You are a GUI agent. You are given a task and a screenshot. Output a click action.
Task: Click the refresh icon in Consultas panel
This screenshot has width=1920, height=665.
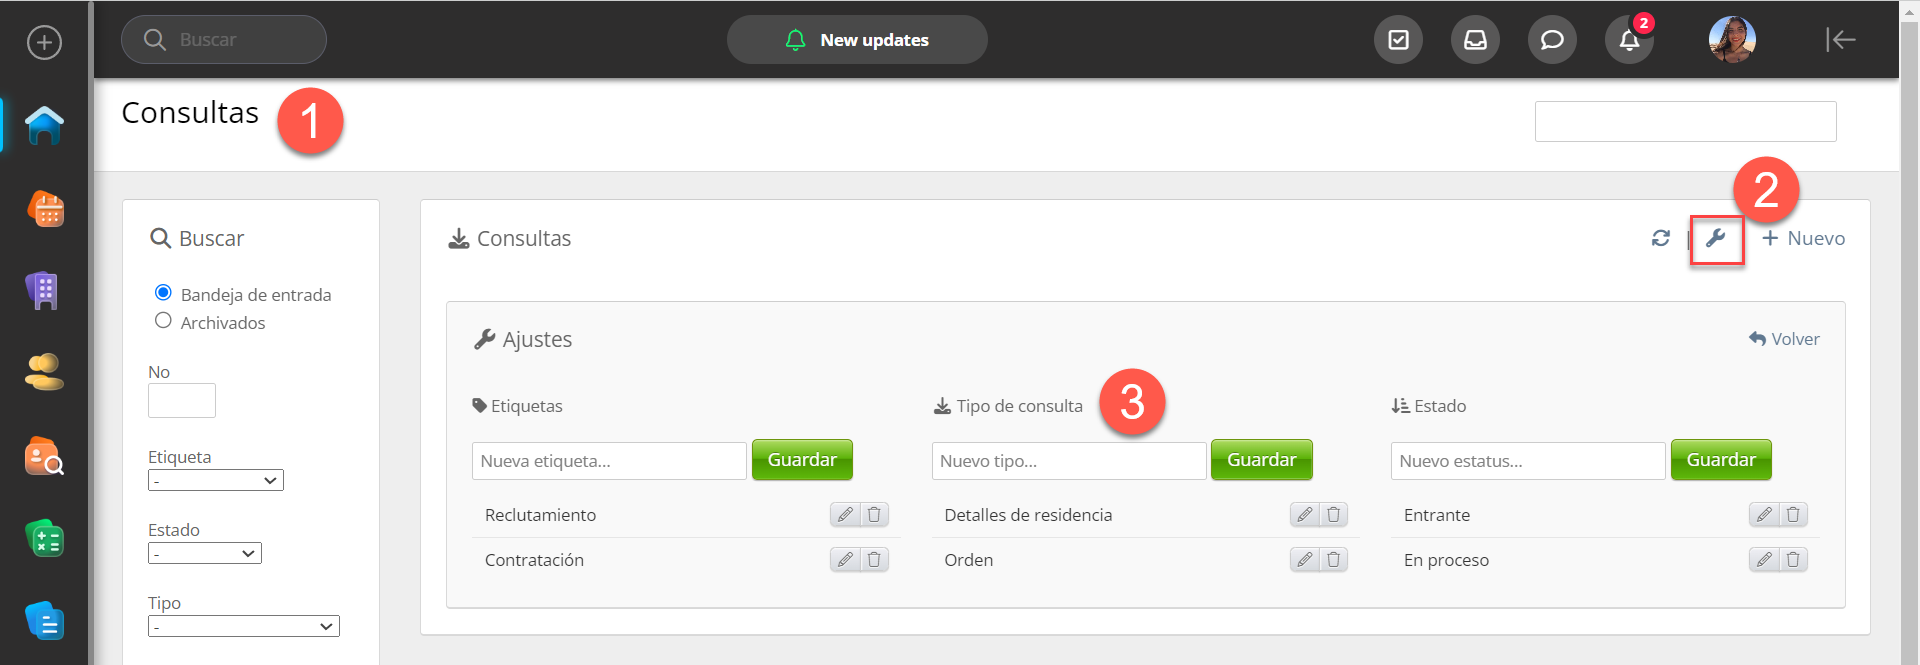pyautogui.click(x=1661, y=238)
